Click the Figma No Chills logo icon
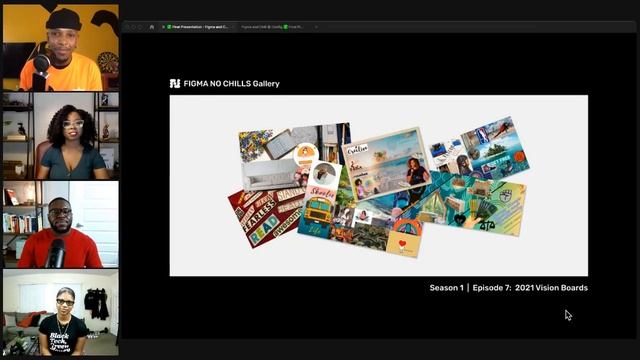Viewport: 640px width, 360px height. click(x=175, y=84)
